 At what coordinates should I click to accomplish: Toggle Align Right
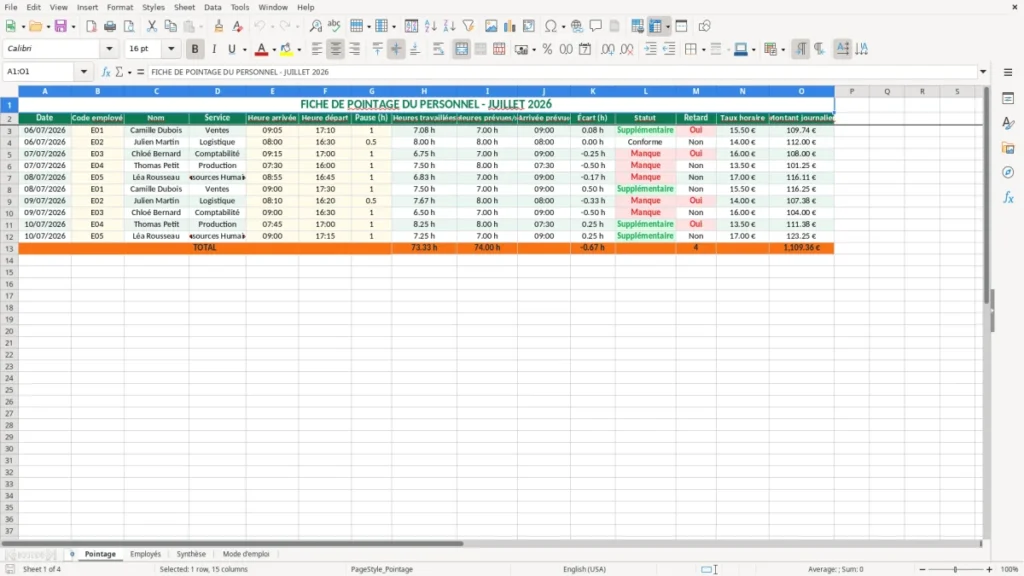pyautogui.click(x=355, y=49)
